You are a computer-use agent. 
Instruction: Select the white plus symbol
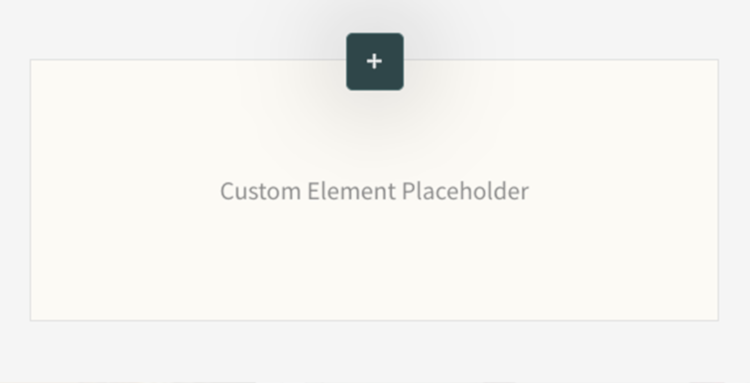click(x=375, y=62)
